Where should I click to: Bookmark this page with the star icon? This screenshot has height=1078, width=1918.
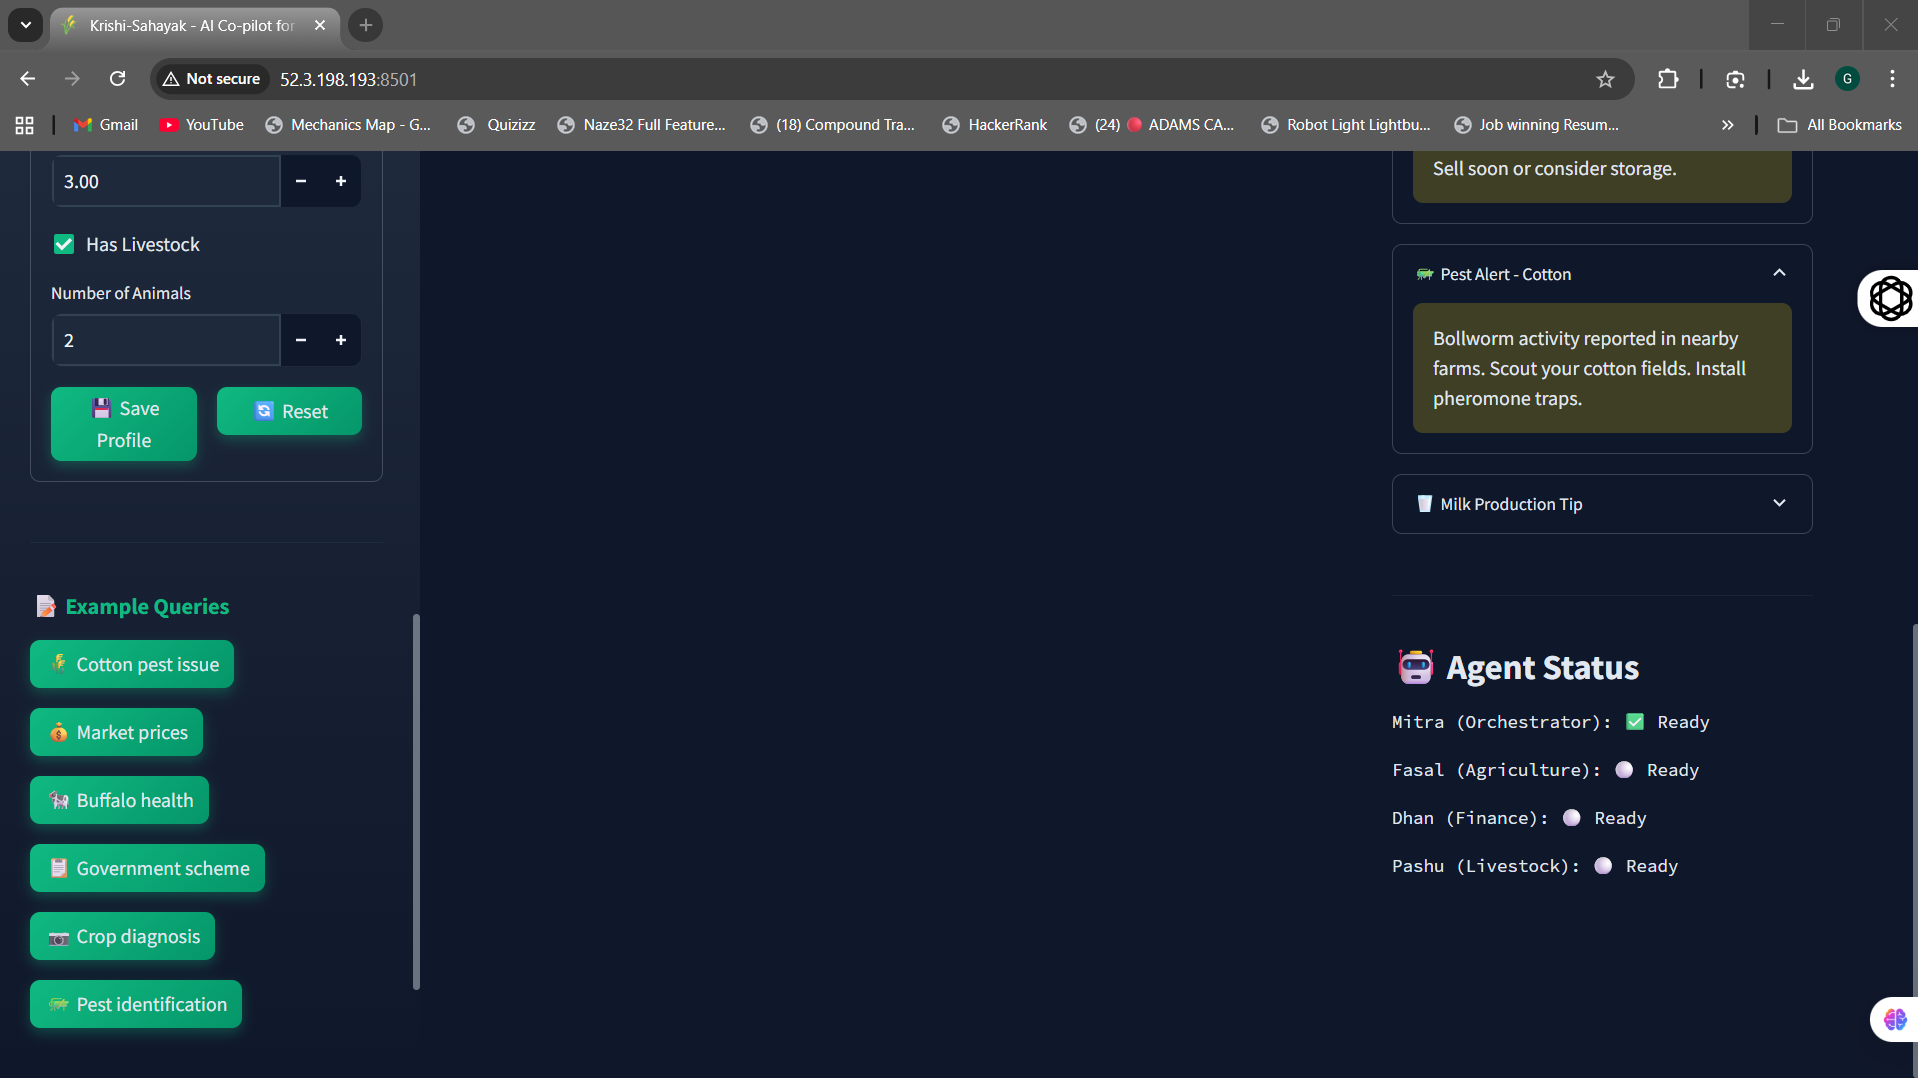point(1605,79)
